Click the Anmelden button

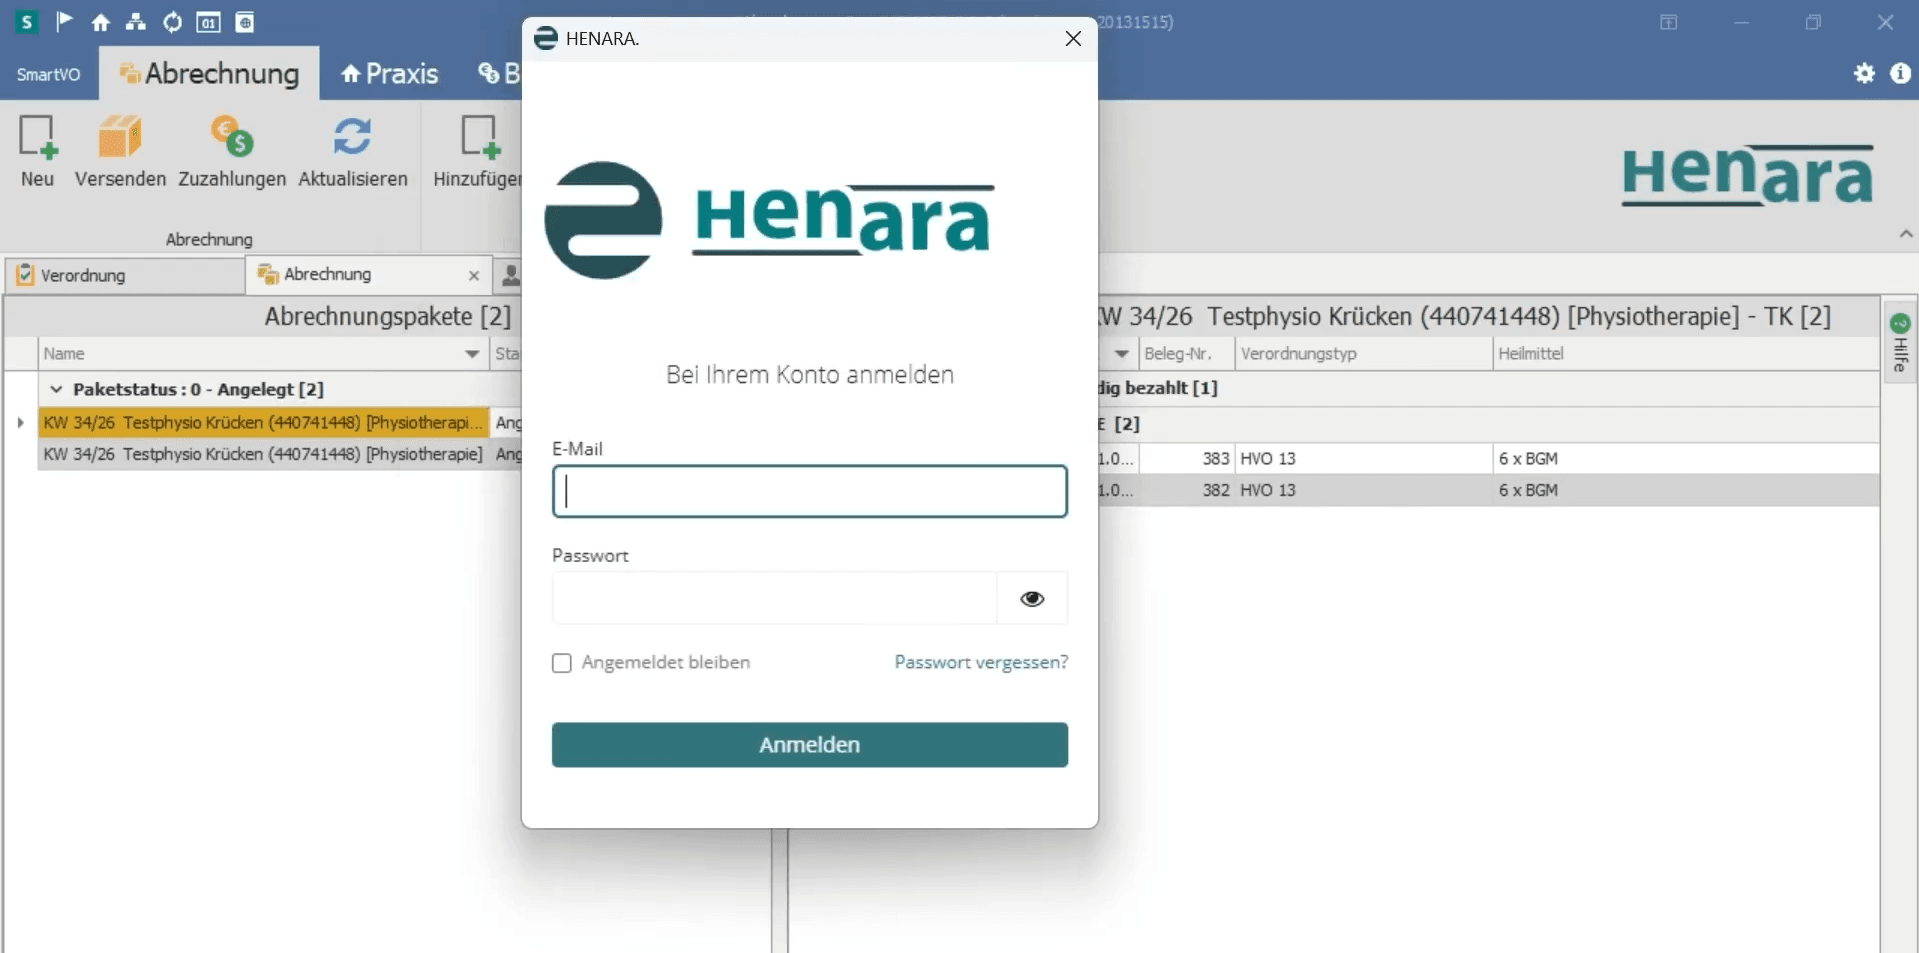[x=810, y=745]
